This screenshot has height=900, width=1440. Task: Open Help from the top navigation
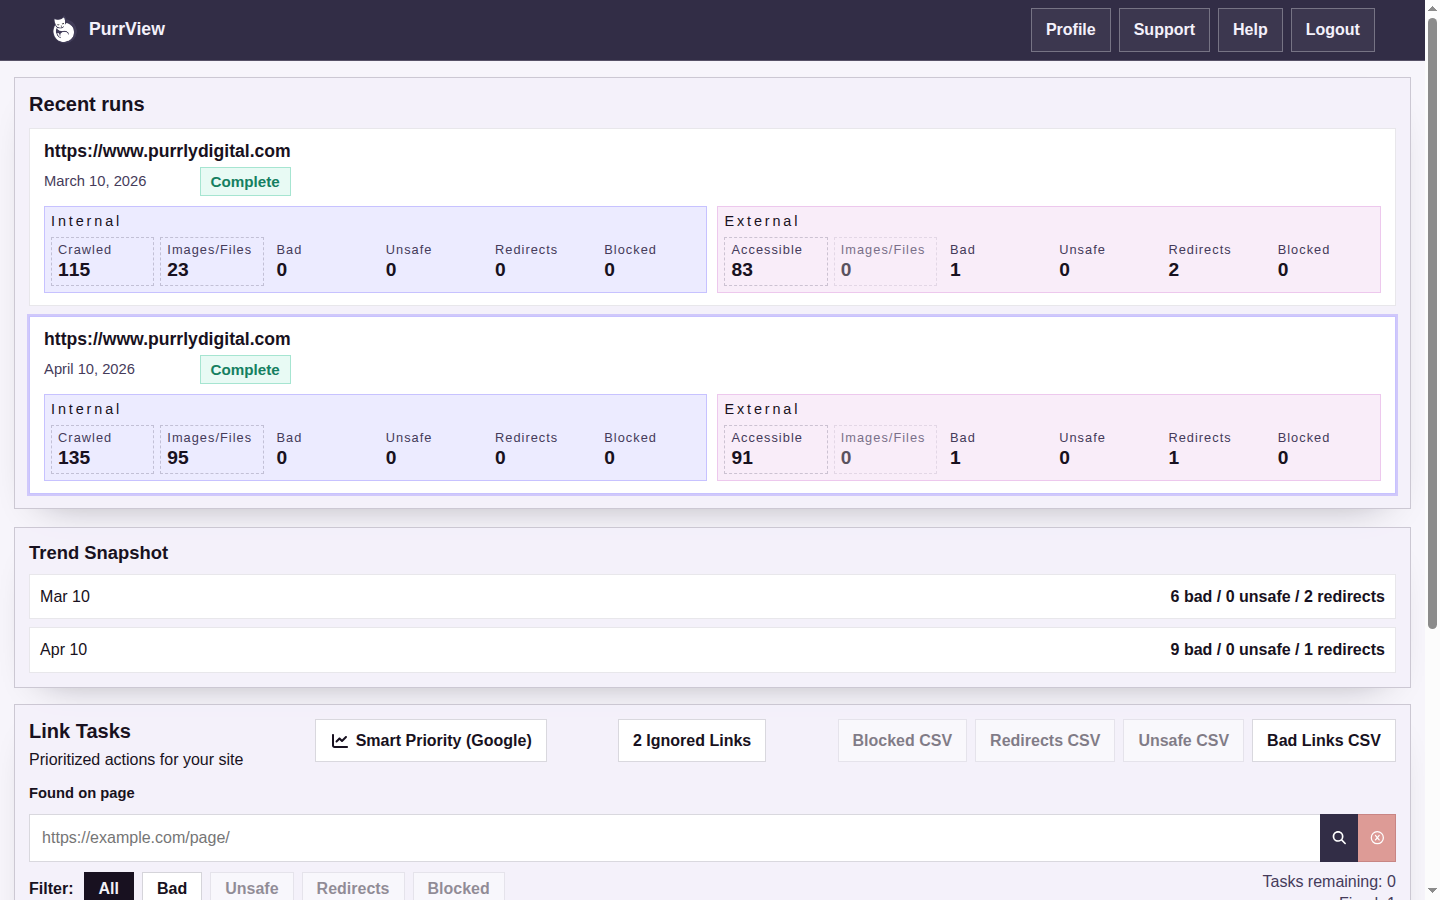coord(1249,29)
